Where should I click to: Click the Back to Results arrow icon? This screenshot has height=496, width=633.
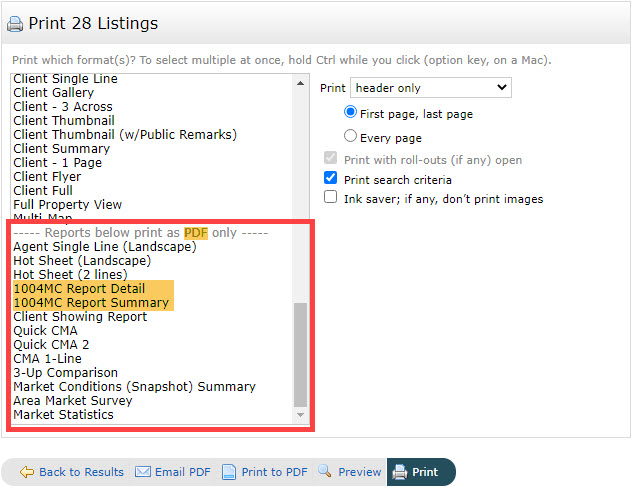coord(27,472)
